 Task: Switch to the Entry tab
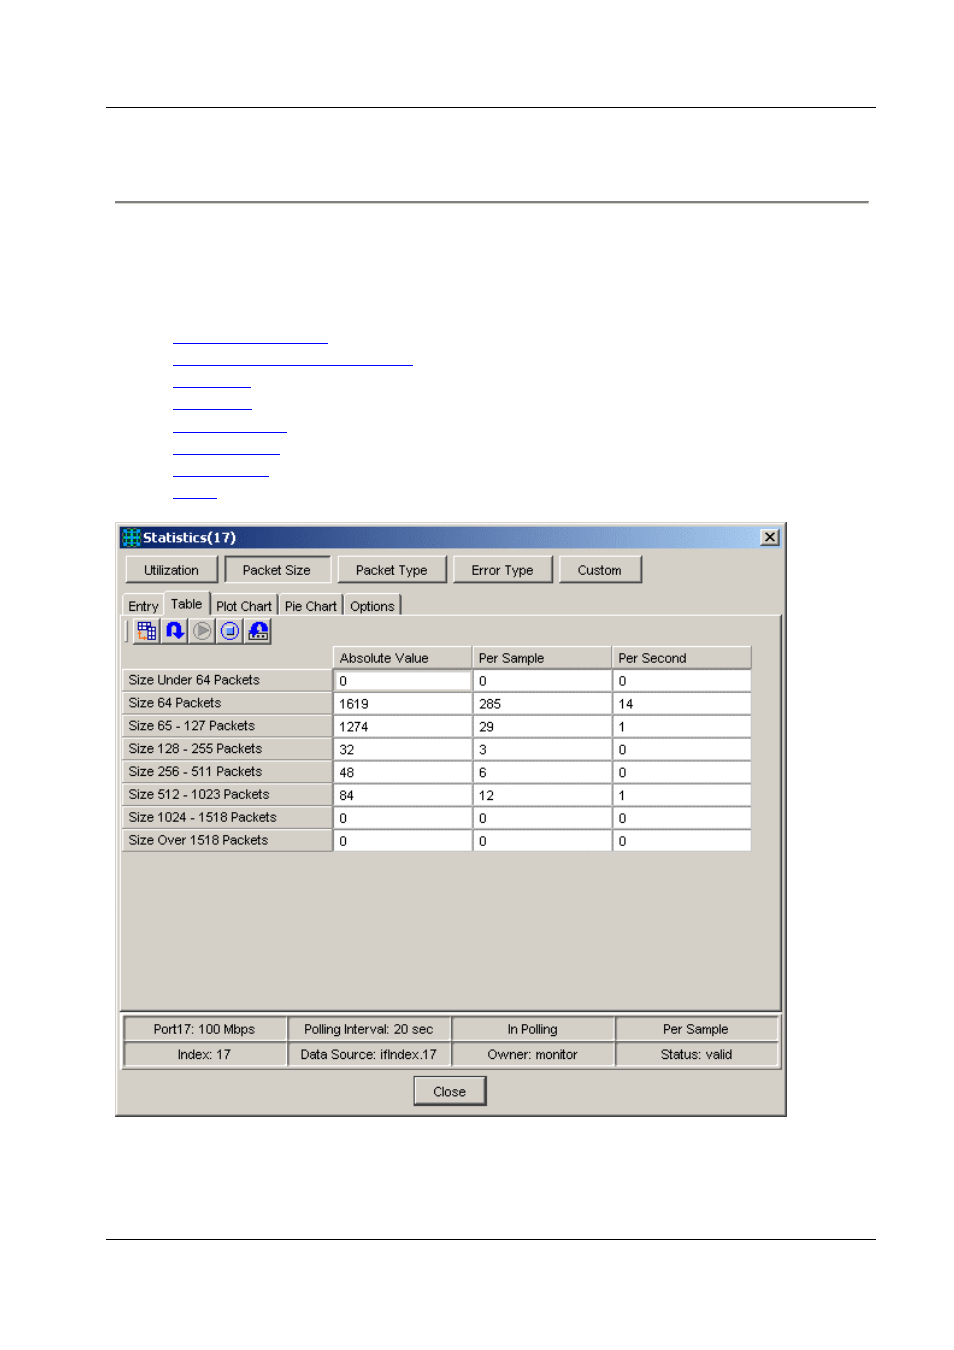coord(143,606)
